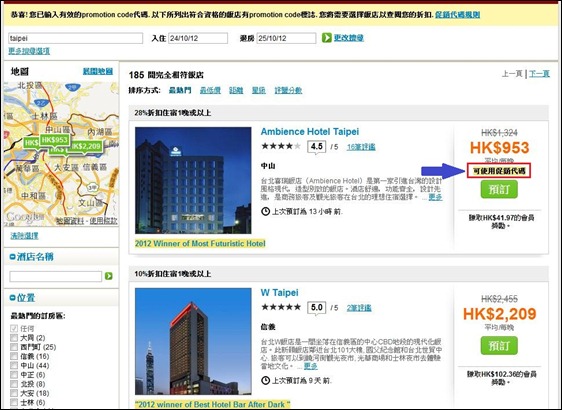Go to 下一頁 next page

pos(539,74)
